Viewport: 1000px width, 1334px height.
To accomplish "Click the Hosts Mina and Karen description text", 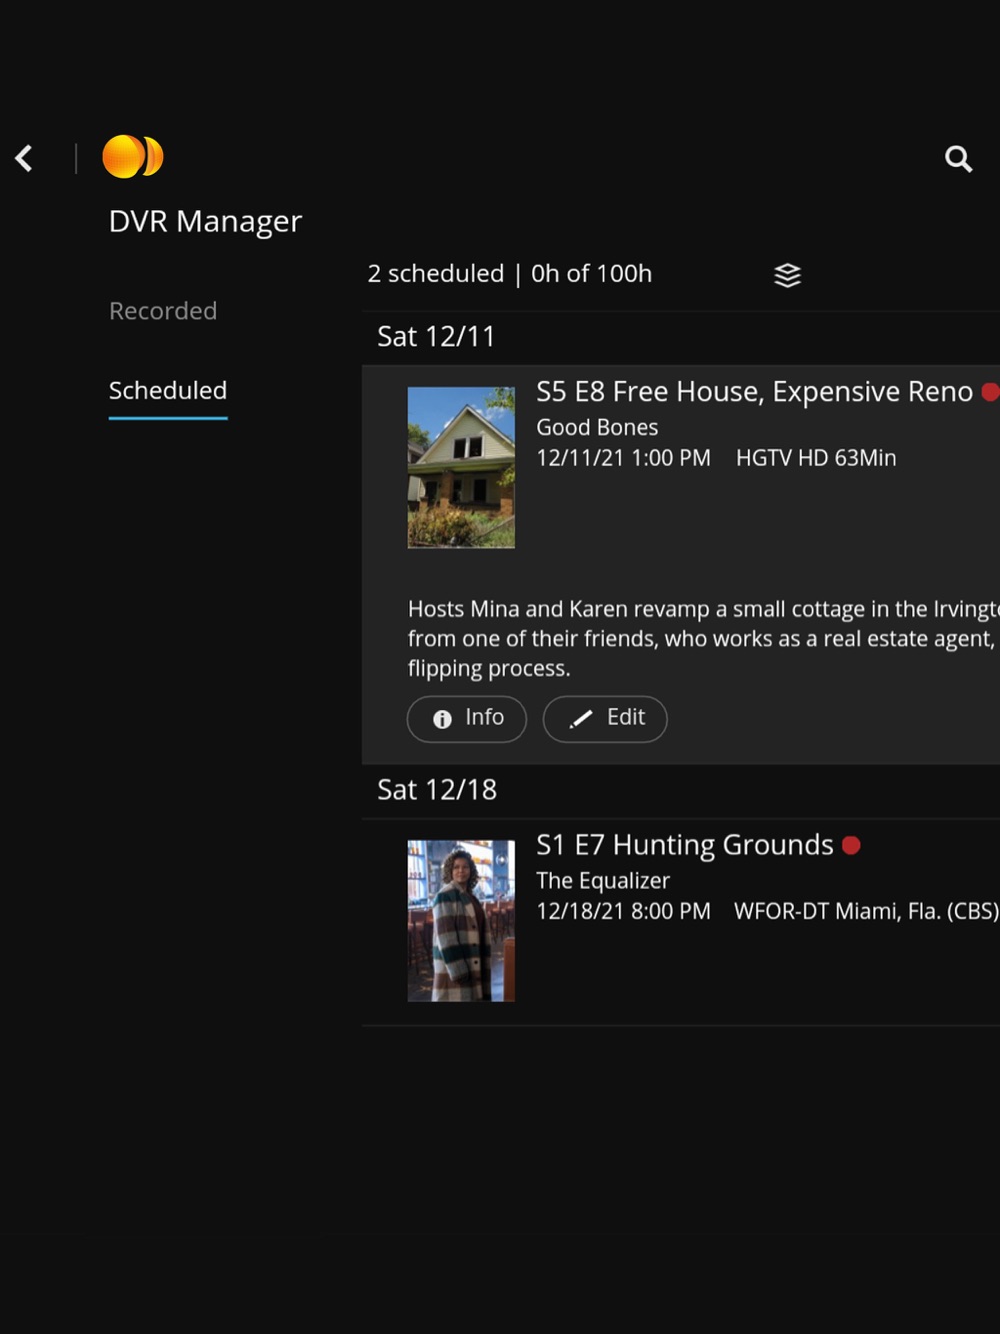I will point(703,638).
